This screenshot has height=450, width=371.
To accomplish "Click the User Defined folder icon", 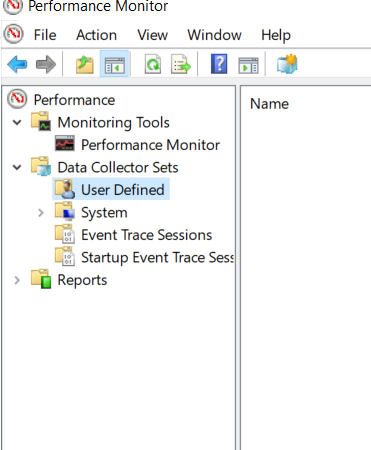I will (65, 189).
